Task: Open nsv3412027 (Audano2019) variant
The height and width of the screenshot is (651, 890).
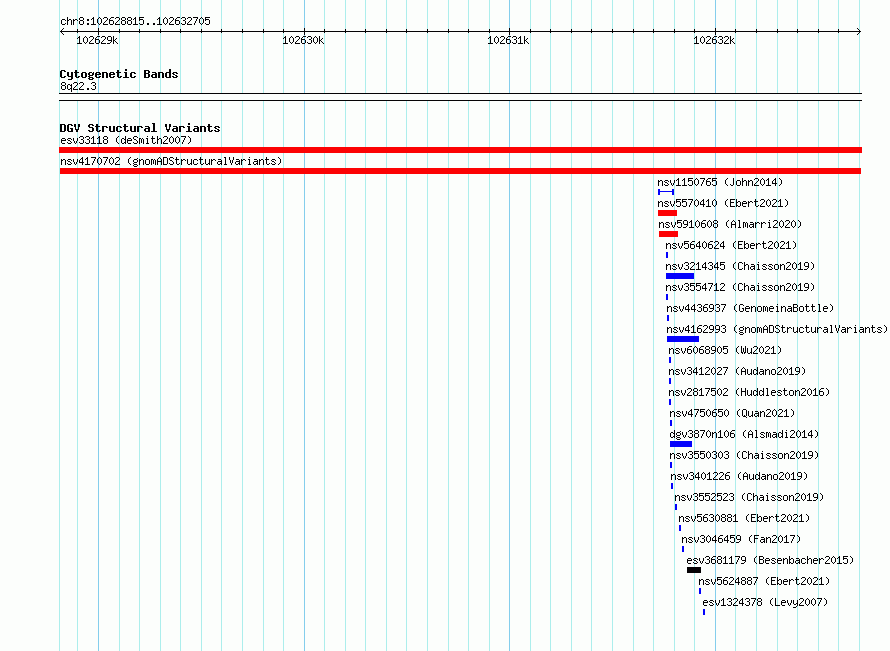Action: [x=737, y=371]
